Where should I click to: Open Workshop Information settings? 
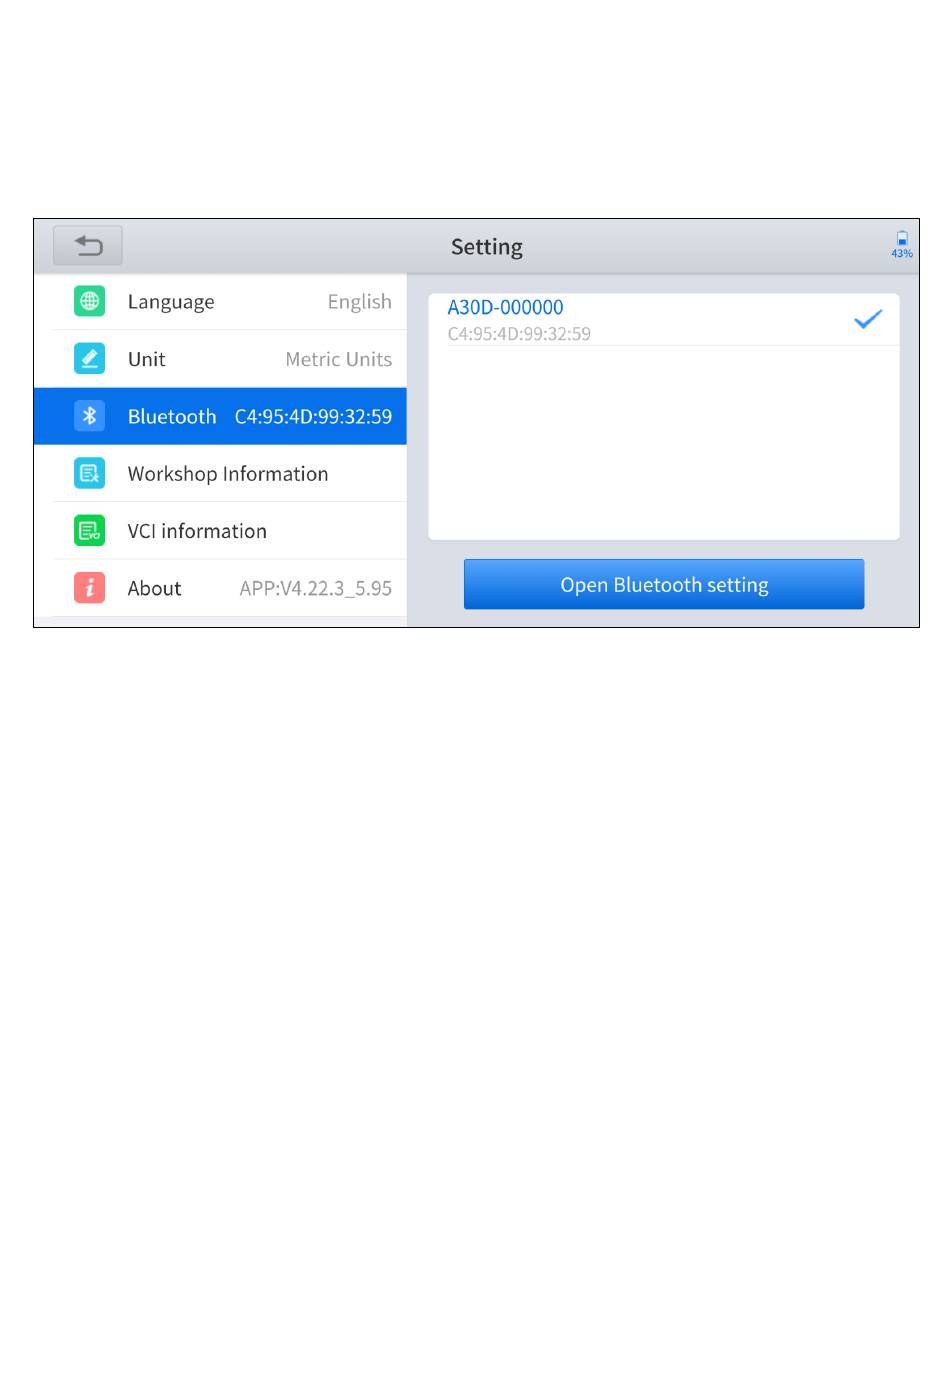click(x=220, y=473)
